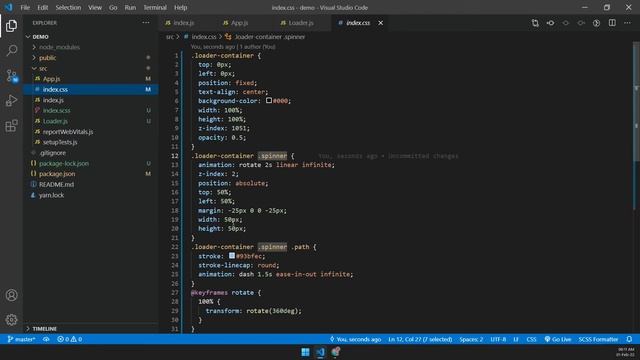This screenshot has width=640, height=360.
Task: Click Ln 12, Col 27 cursor position
Action: (x=420, y=339)
